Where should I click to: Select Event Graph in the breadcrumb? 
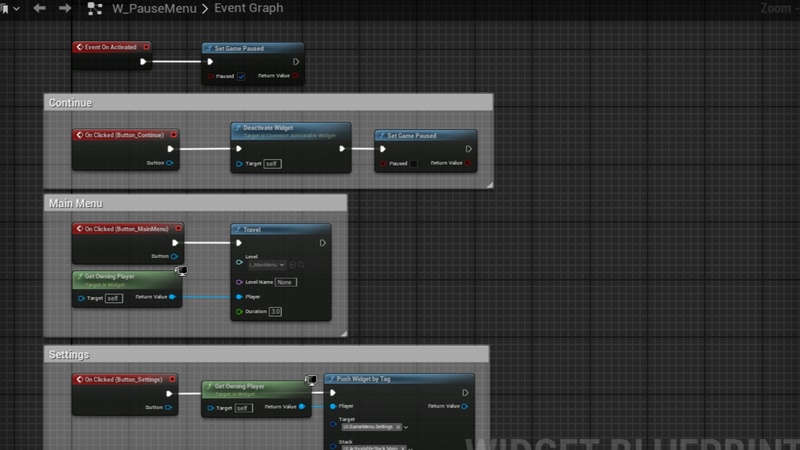point(248,8)
